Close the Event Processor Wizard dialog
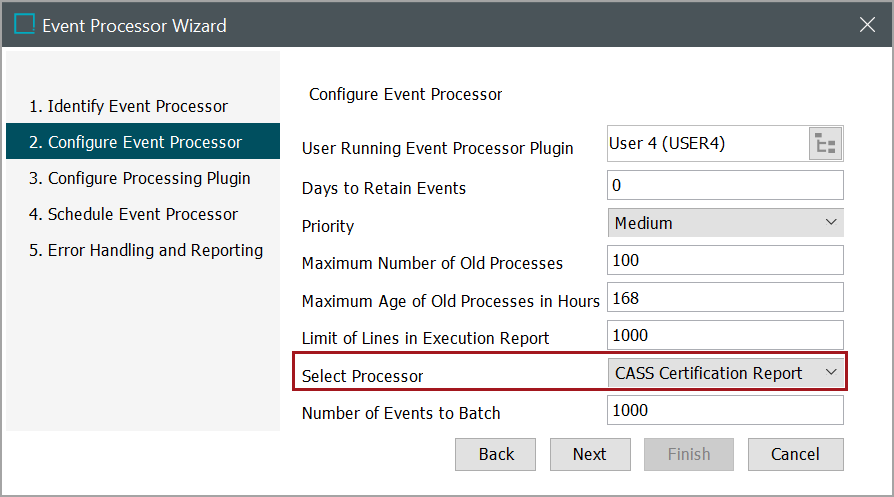This screenshot has height=497, width=894. click(x=867, y=25)
